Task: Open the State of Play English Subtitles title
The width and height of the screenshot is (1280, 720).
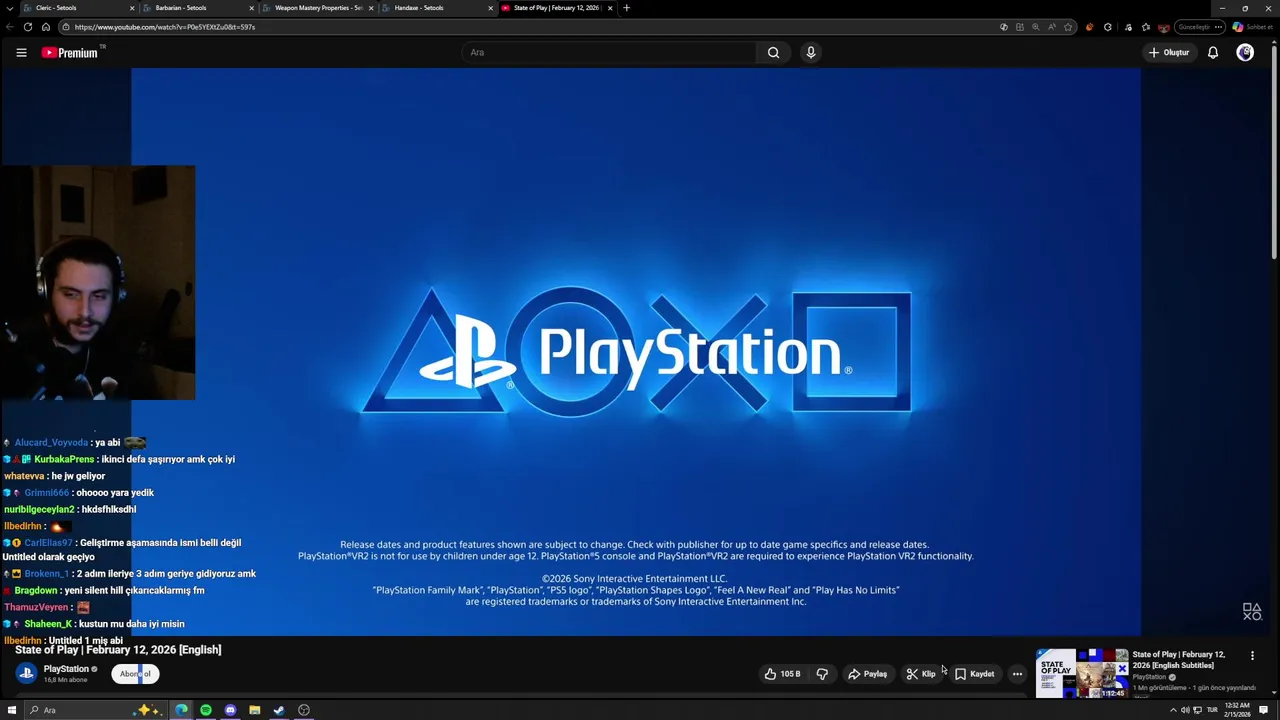Action: click(x=1179, y=660)
